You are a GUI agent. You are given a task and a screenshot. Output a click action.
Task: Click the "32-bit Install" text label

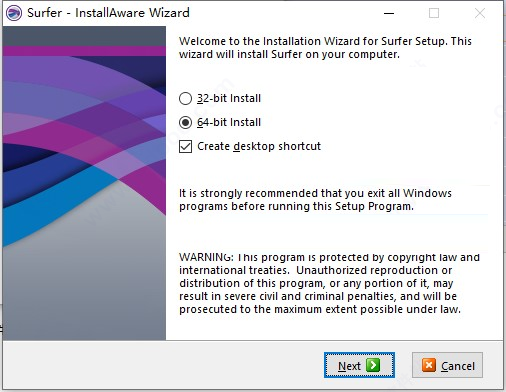click(229, 98)
